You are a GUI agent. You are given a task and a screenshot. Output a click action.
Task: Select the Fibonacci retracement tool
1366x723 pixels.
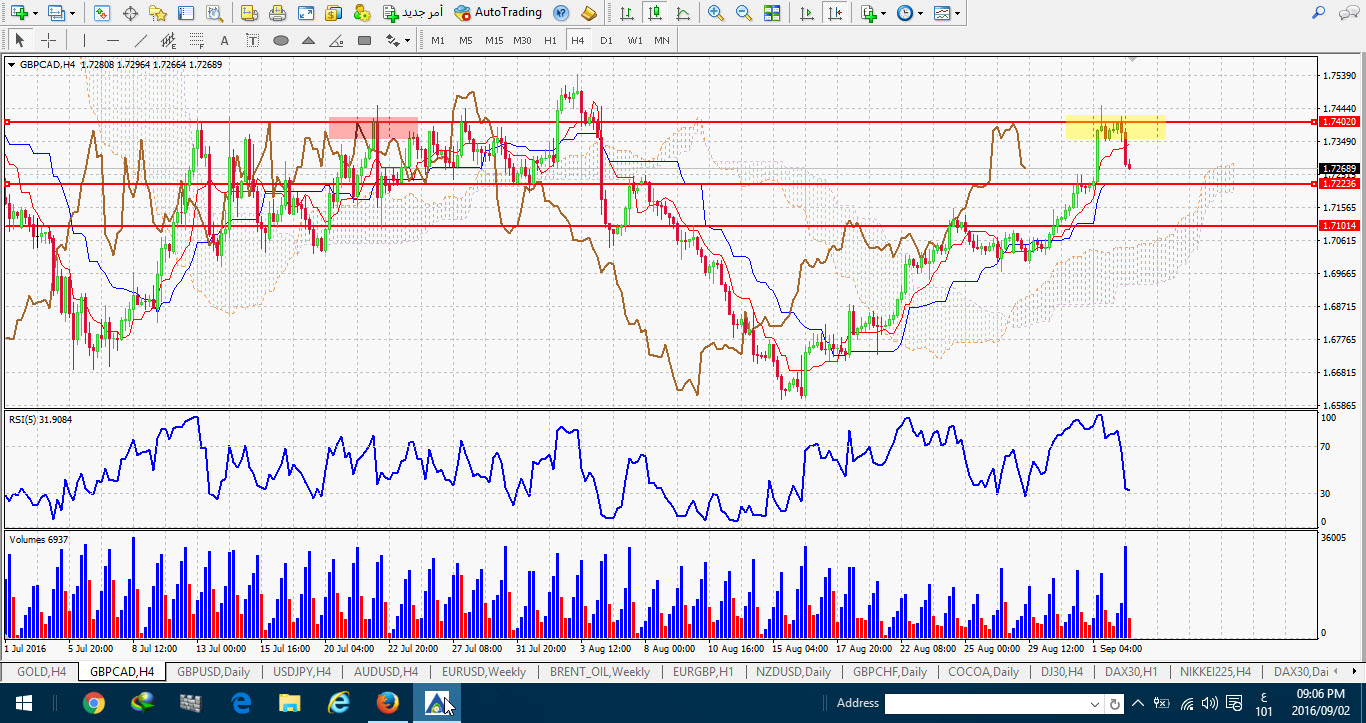coord(196,40)
